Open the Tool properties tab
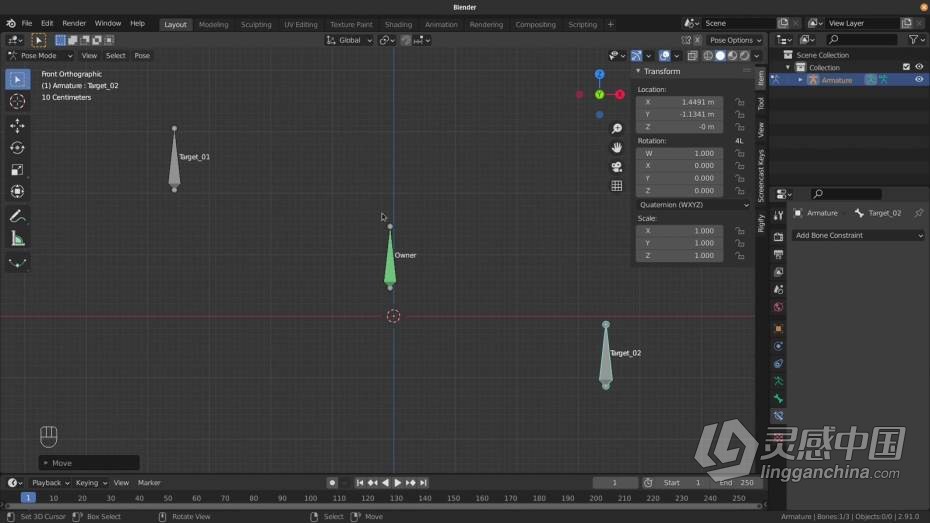Viewport: 930px width, 523px height. [778, 216]
